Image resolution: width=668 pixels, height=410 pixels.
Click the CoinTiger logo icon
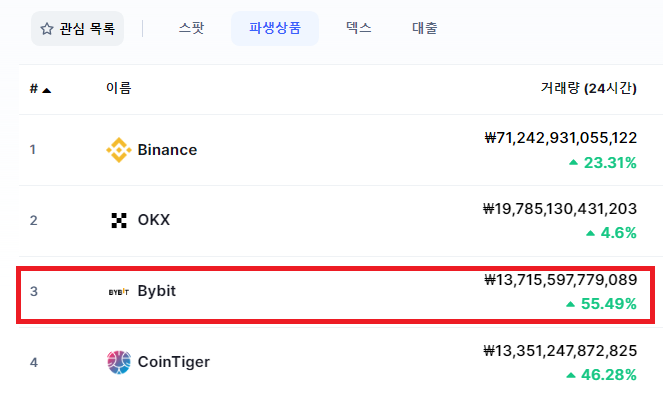click(x=118, y=362)
